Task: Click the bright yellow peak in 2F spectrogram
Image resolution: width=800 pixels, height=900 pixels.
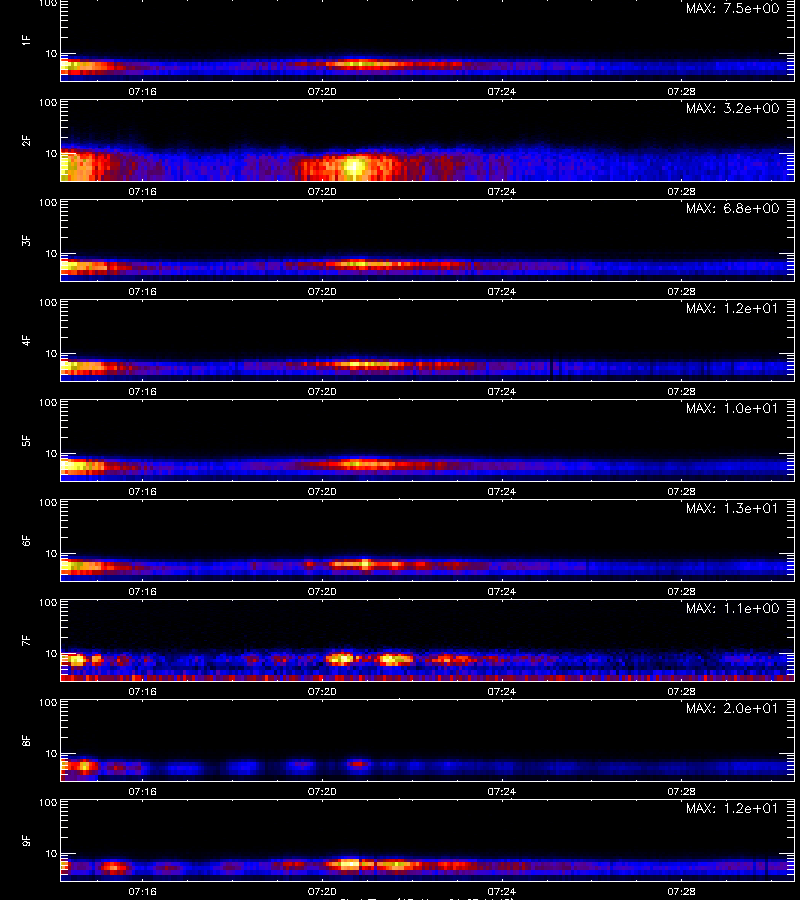Action: click(x=354, y=166)
